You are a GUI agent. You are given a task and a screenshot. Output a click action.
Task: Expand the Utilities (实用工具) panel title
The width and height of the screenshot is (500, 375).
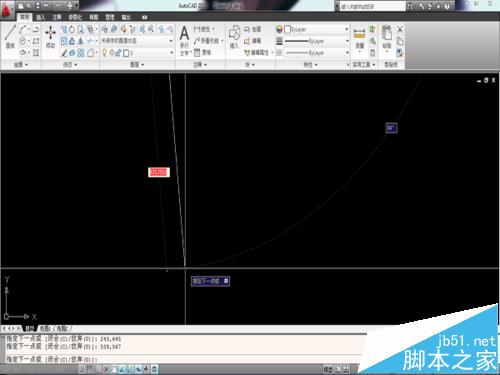click(x=364, y=65)
